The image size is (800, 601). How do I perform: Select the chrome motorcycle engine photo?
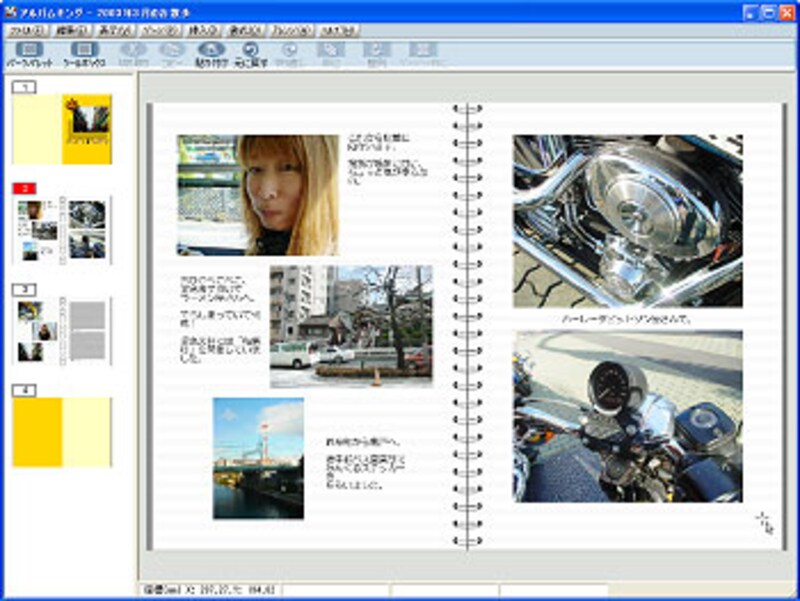[x=627, y=221]
